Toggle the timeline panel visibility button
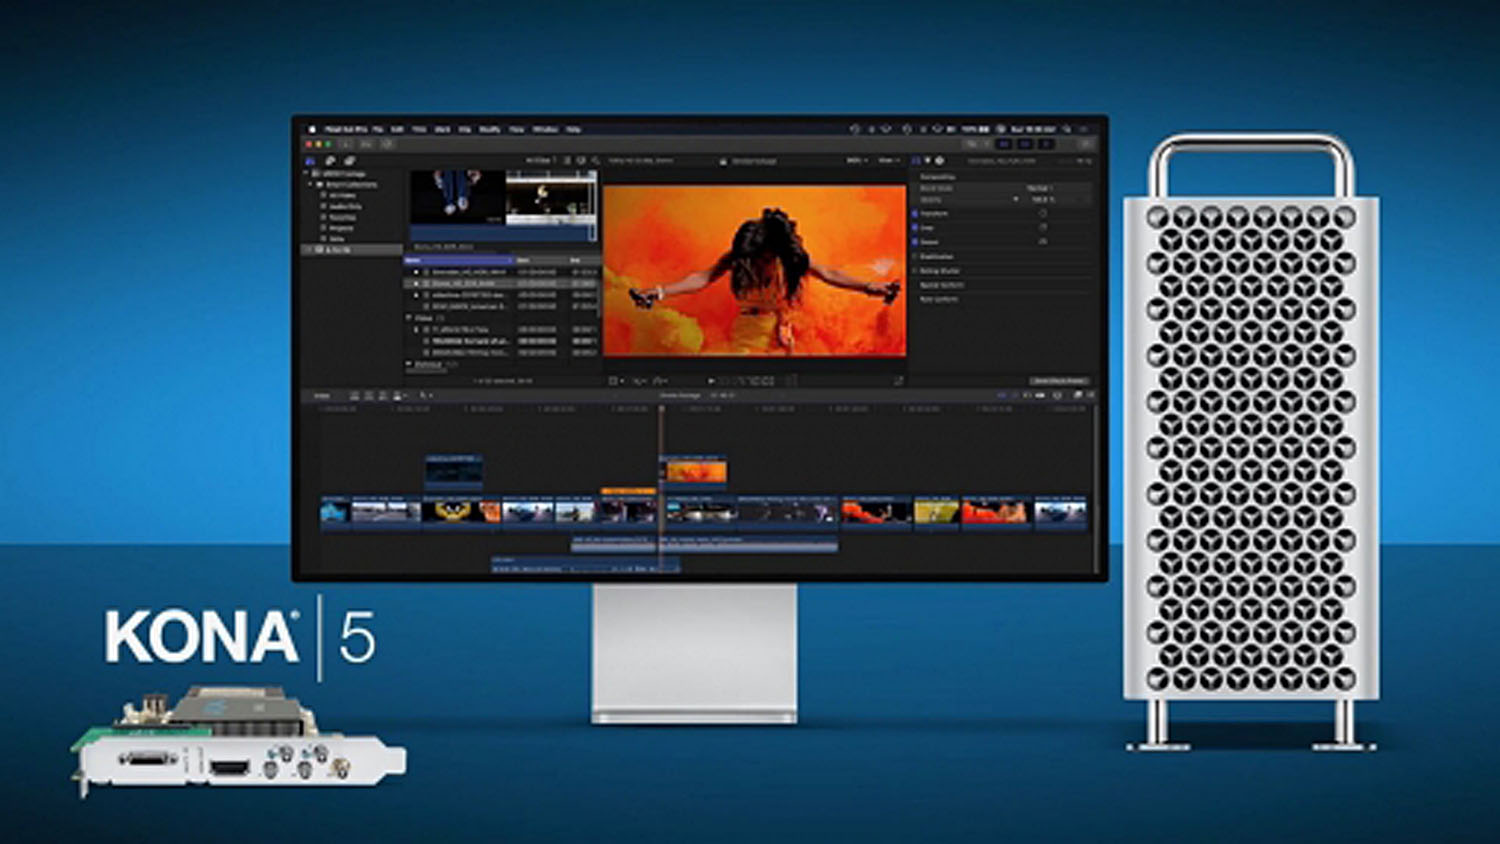Image resolution: width=1500 pixels, height=844 pixels. coord(1024,144)
